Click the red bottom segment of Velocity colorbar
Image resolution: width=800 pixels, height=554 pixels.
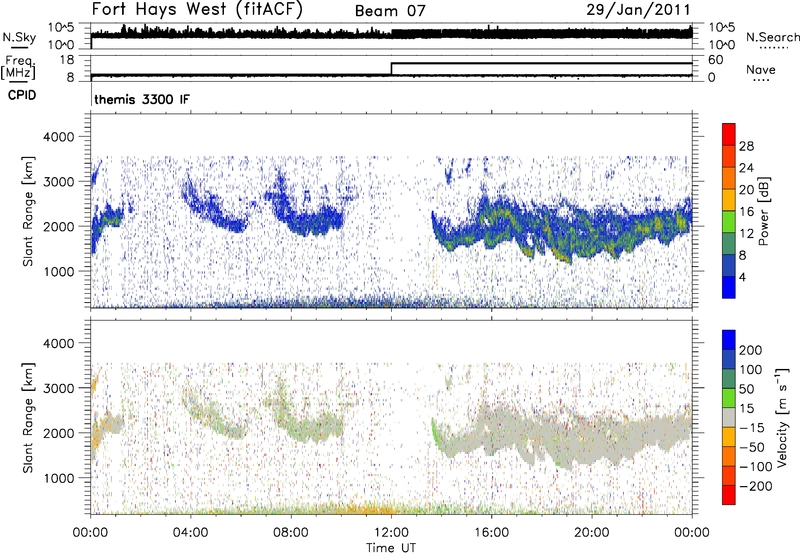click(x=729, y=495)
